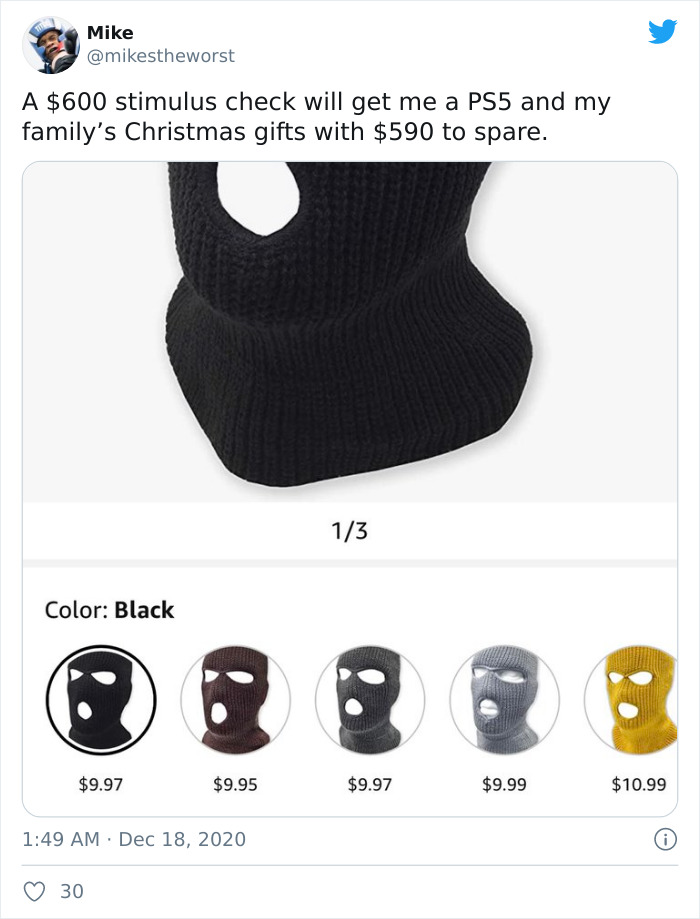Choose the dark gray balaclava swatch
700x919 pixels.
click(370, 700)
